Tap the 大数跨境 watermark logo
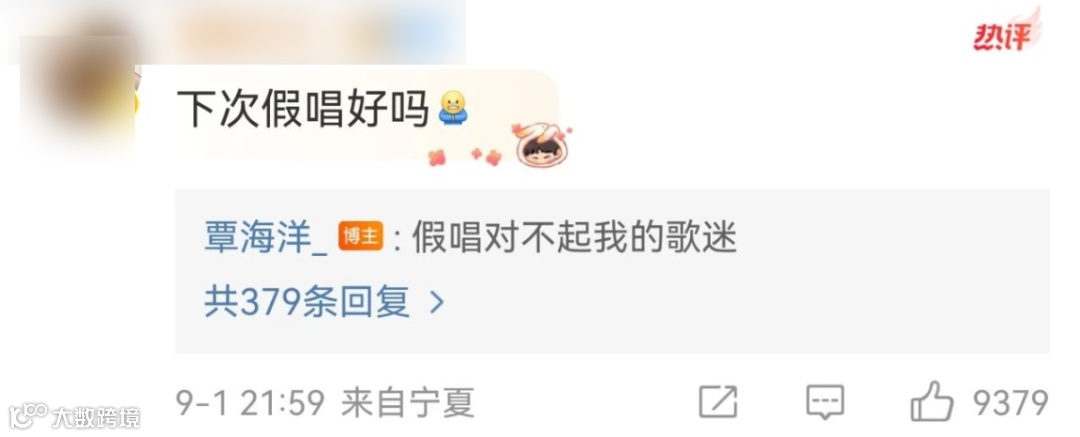This screenshot has width=1080, height=437. pos(28,416)
